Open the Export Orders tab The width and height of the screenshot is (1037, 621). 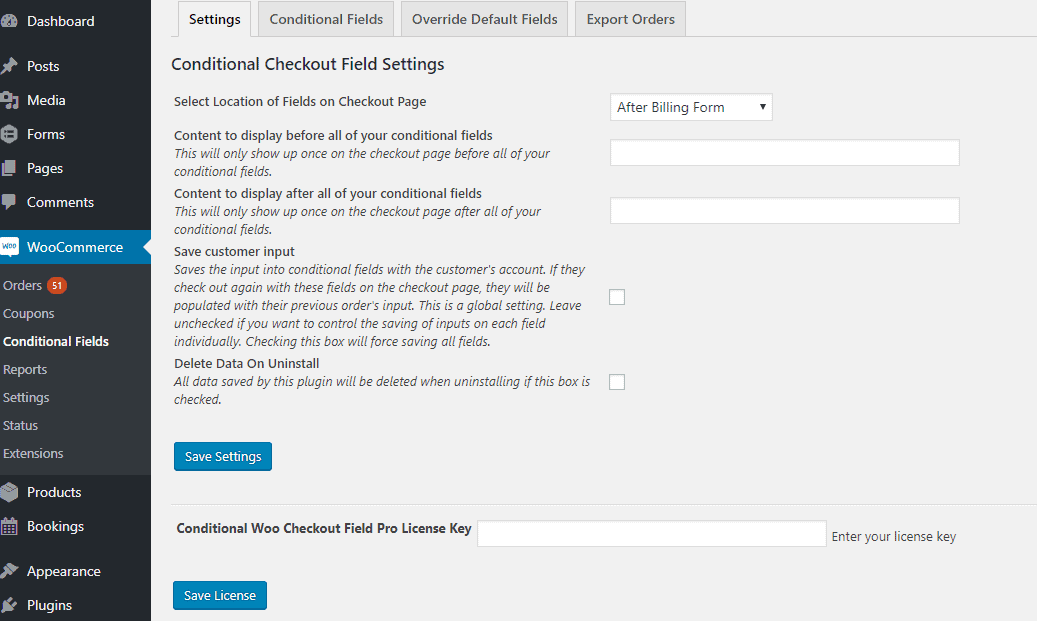630,18
